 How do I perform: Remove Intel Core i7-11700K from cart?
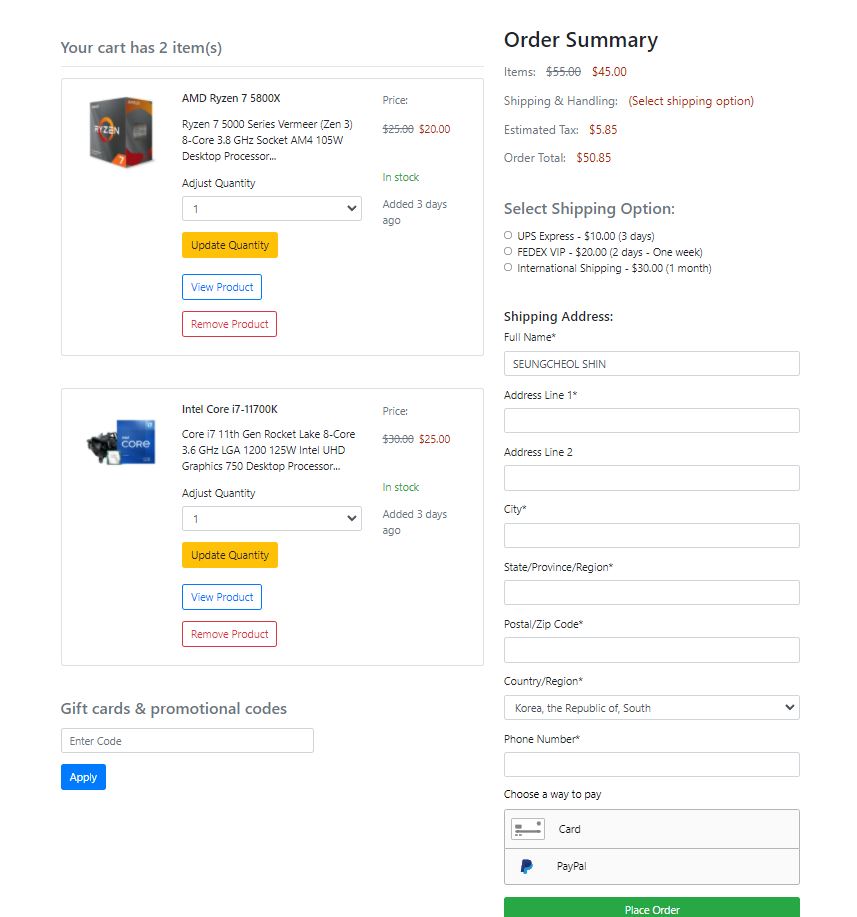229,634
